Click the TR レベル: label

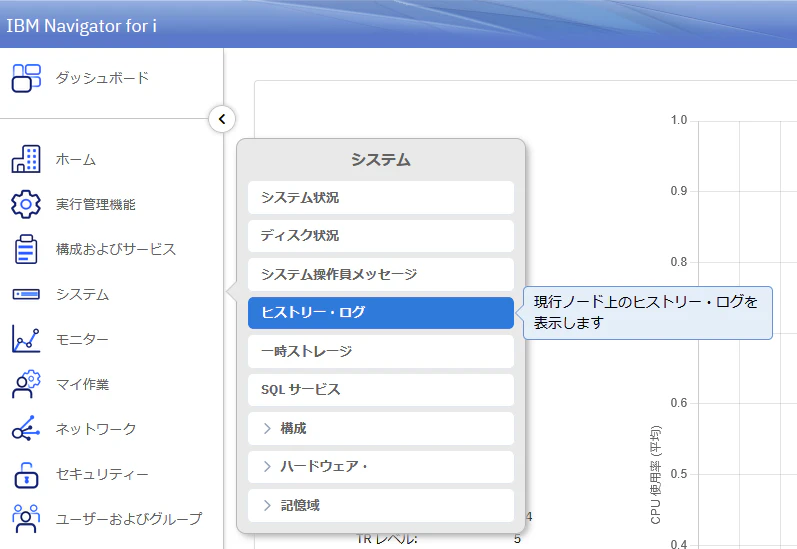387,539
